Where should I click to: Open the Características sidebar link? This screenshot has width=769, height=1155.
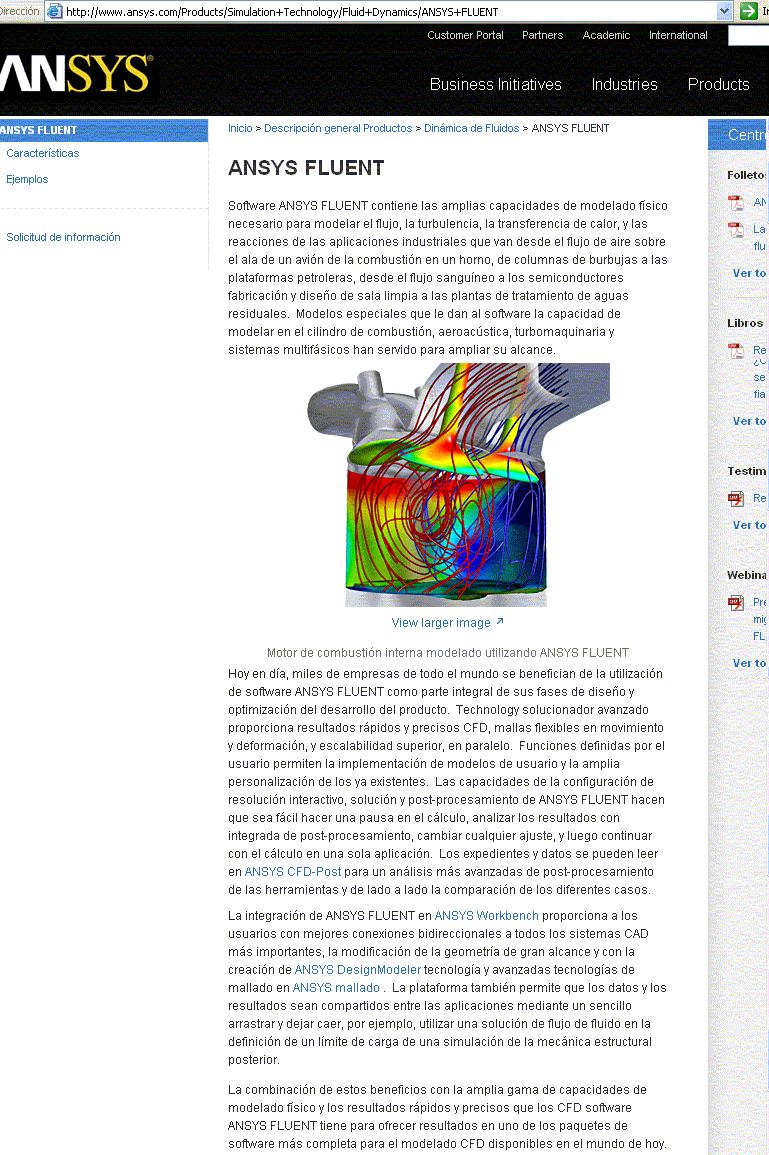(x=43, y=153)
